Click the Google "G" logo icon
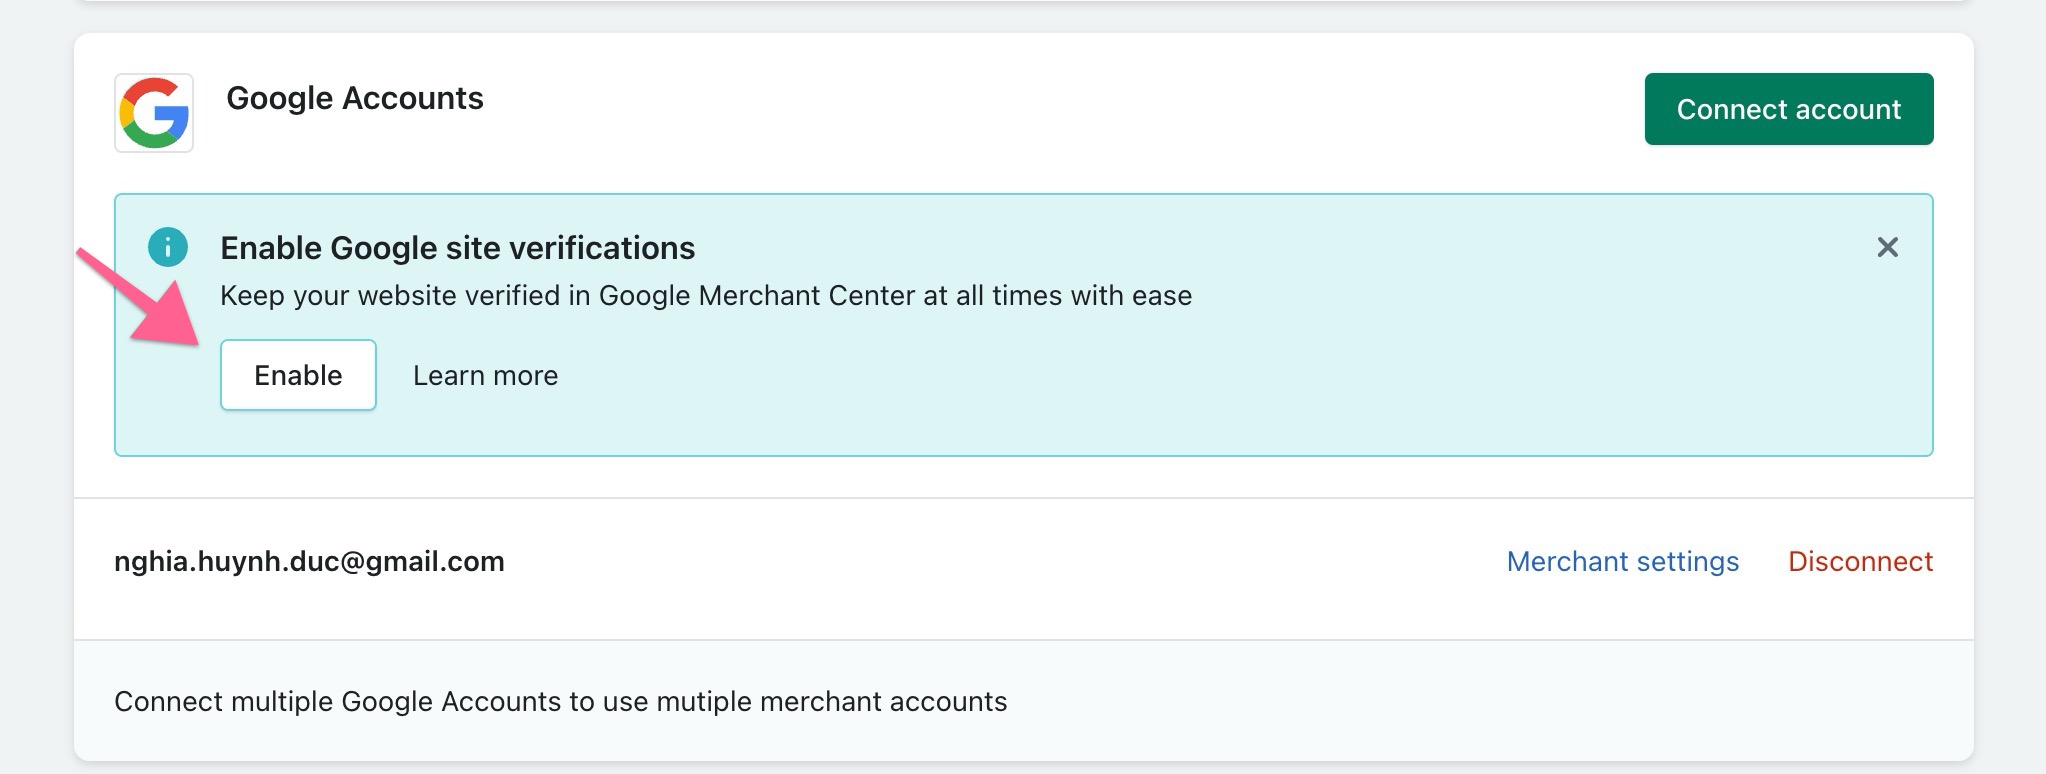This screenshot has width=2046, height=774. pyautogui.click(x=154, y=113)
